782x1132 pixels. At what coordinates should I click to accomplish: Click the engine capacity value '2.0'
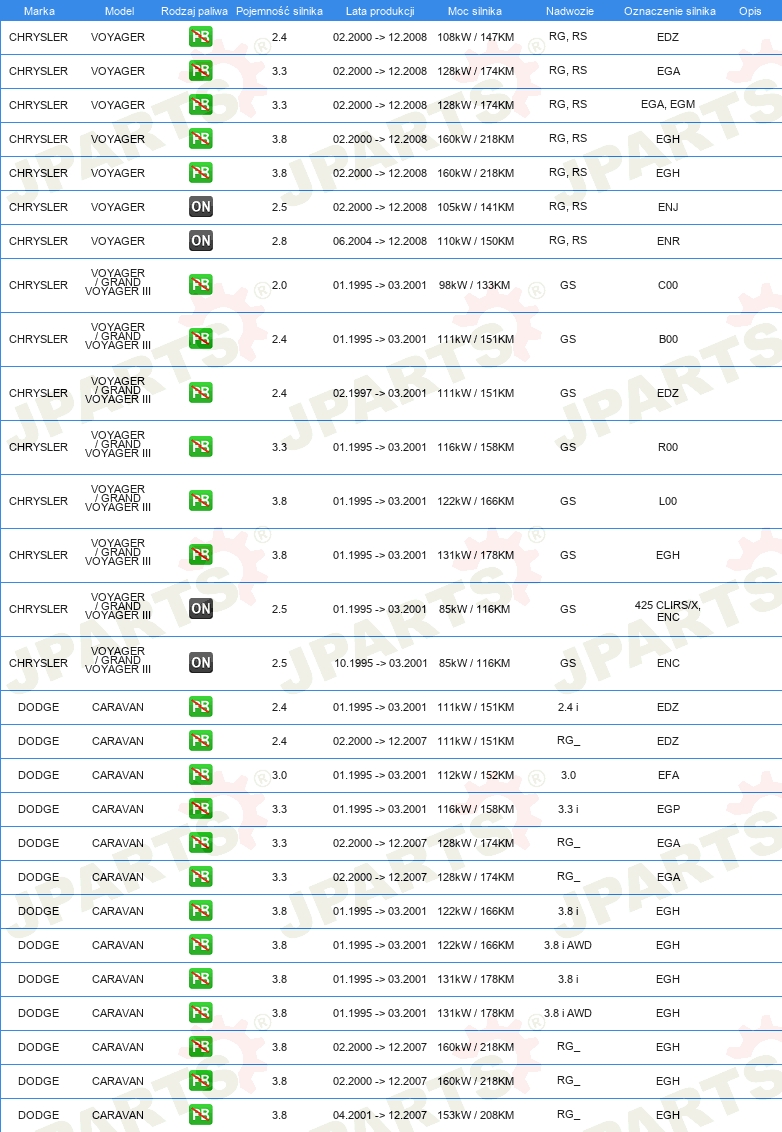click(279, 285)
